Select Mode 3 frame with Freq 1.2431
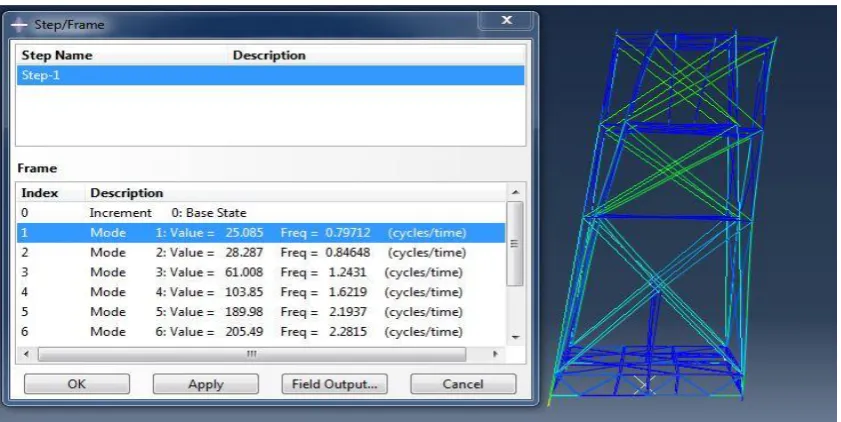This screenshot has width=841, height=422. [261, 272]
